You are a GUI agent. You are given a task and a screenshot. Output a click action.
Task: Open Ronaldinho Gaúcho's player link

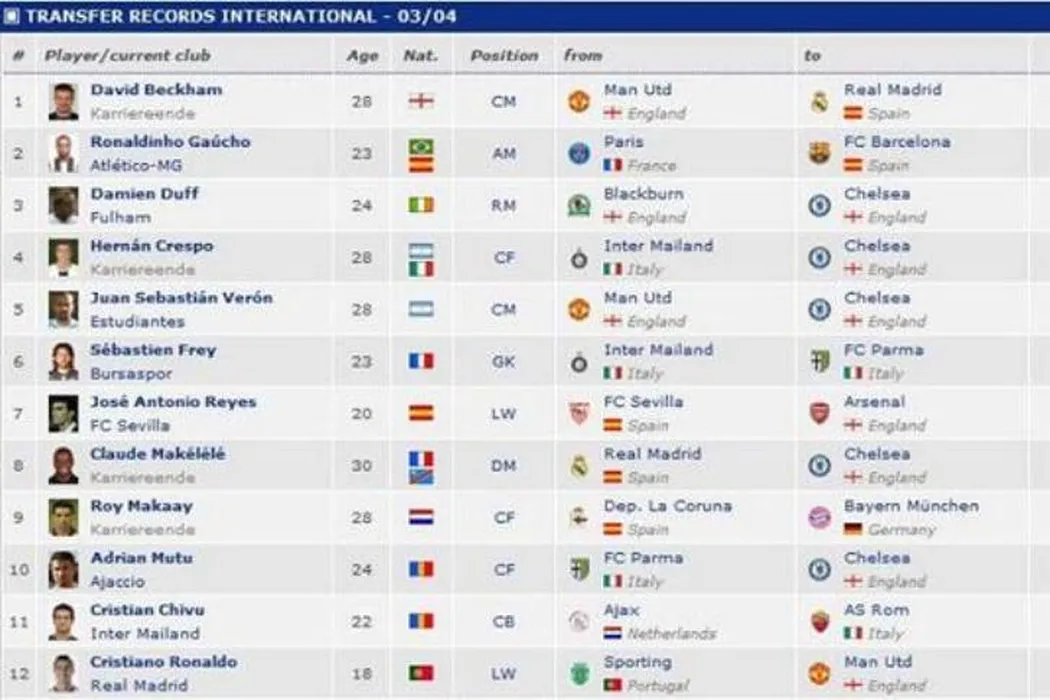170,142
